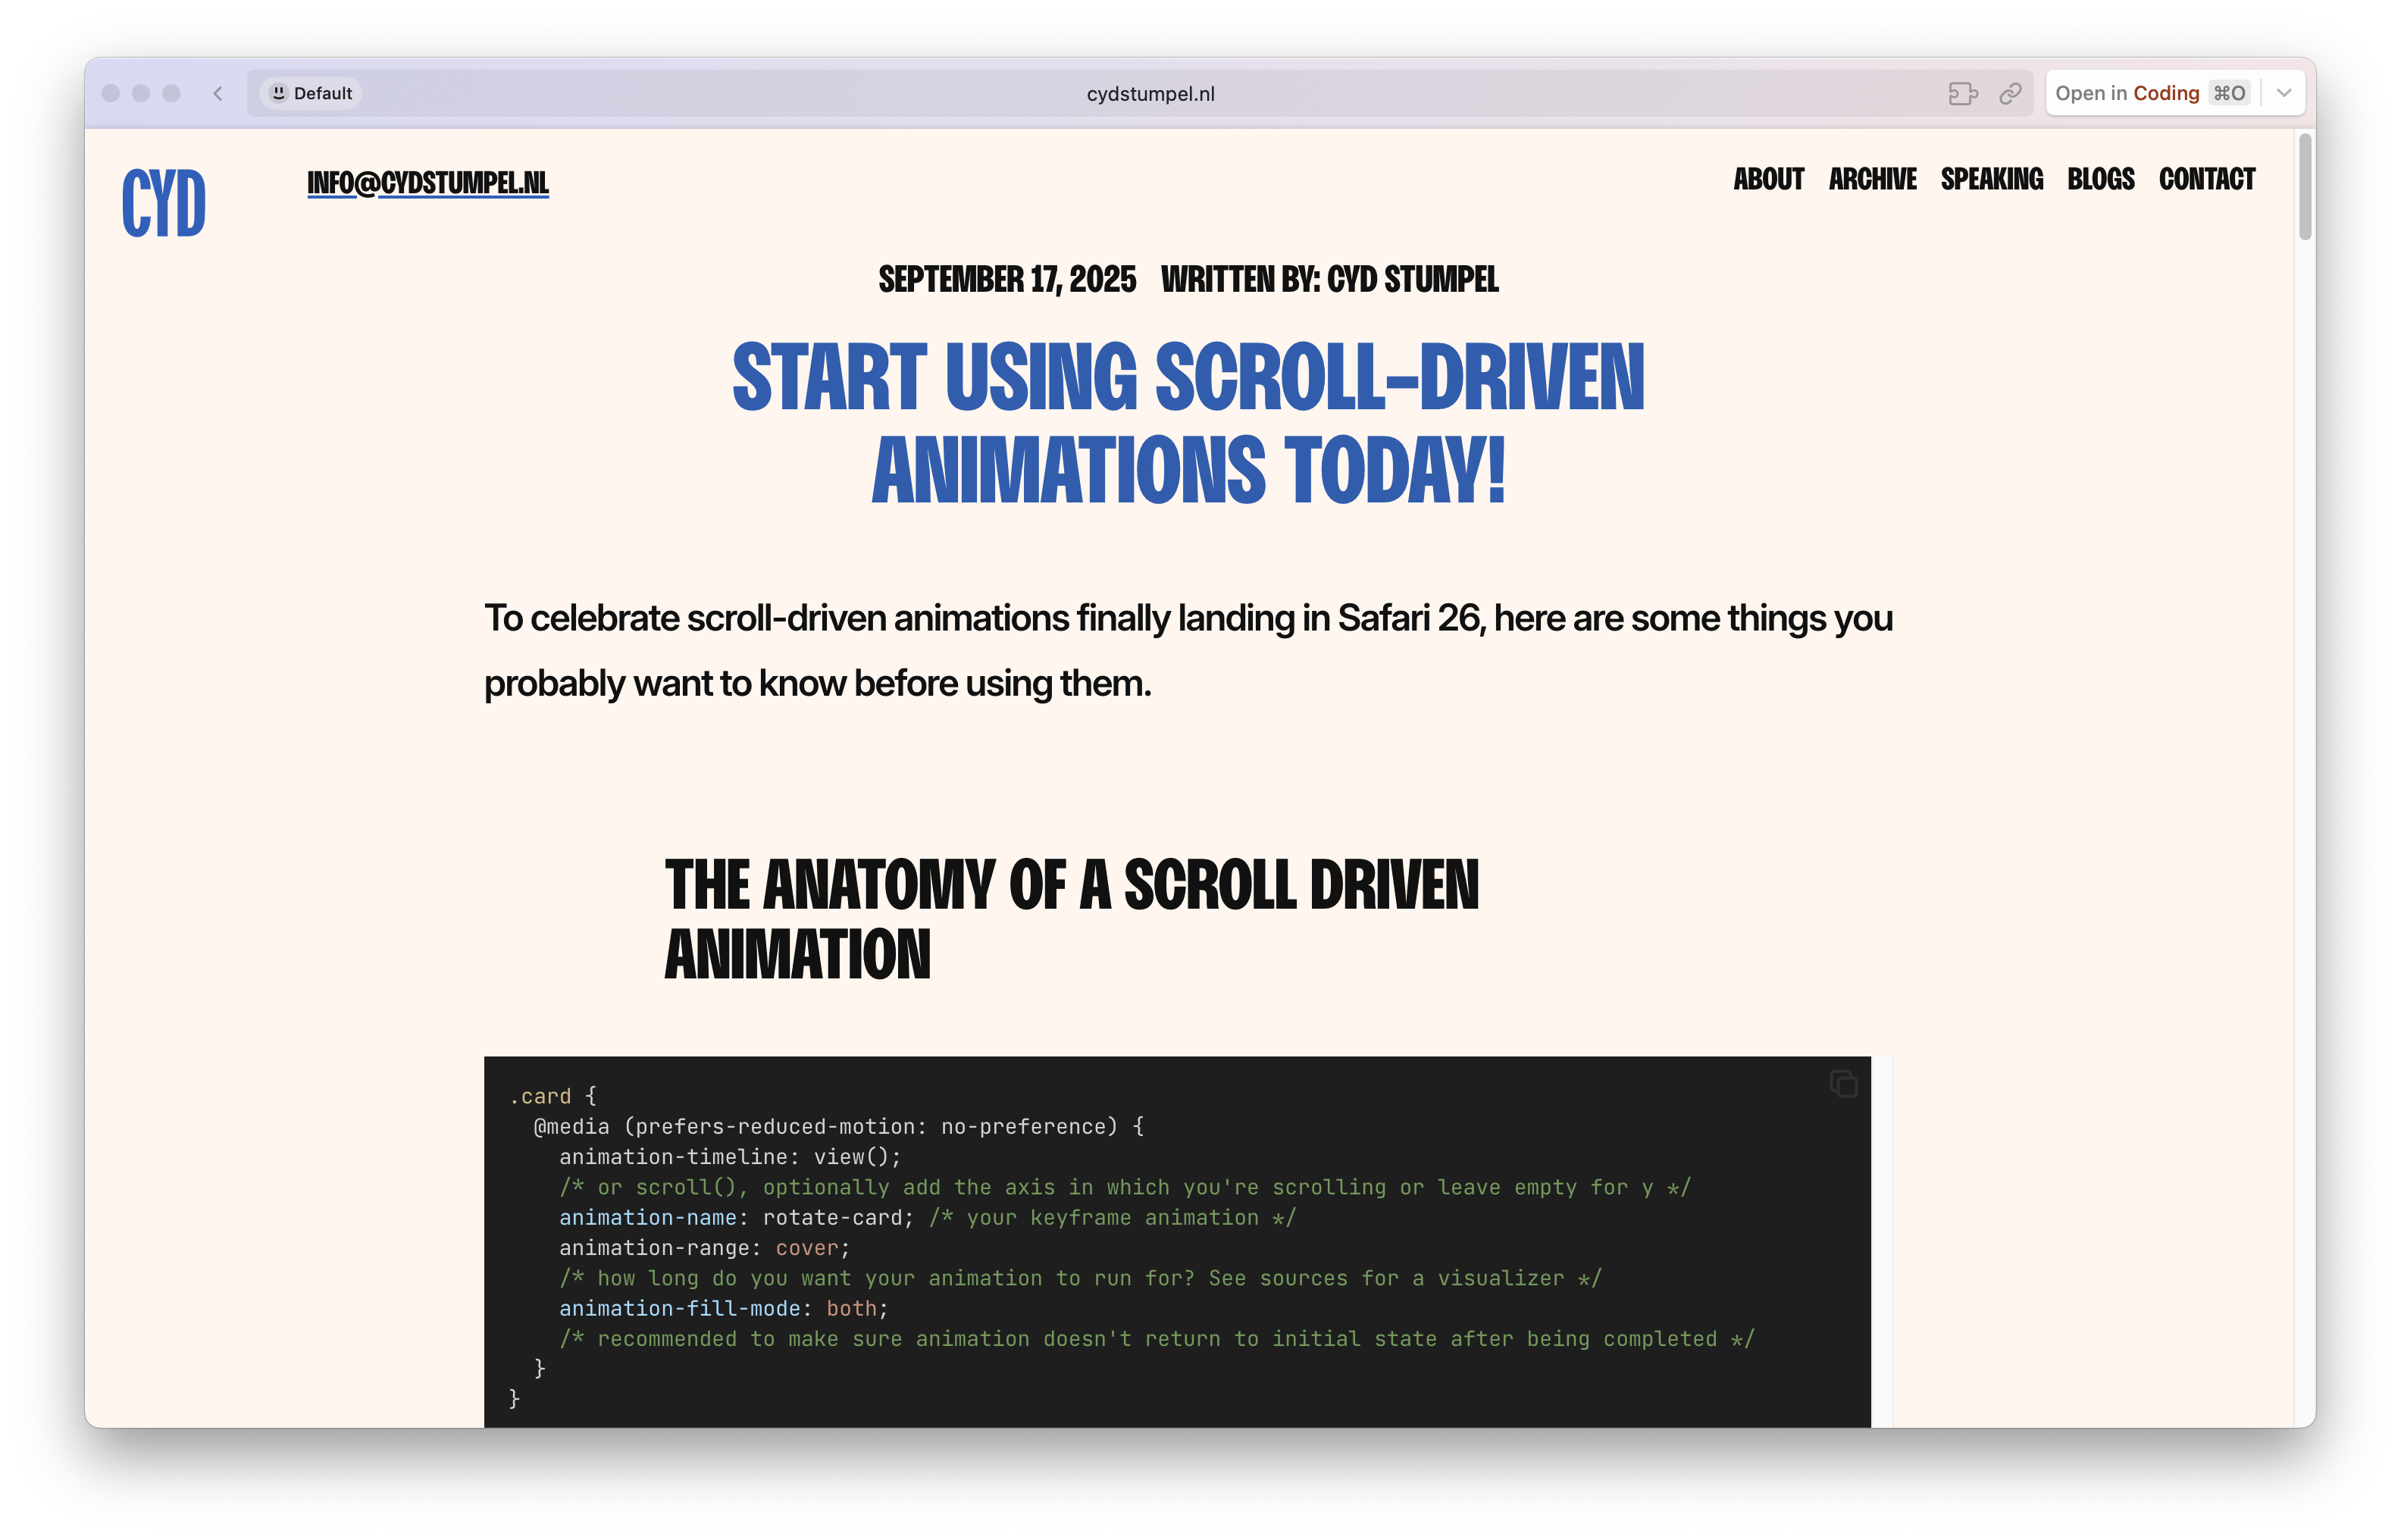Click the cydstumpel.nl address bar
Screen dimensions: 2401x1540
click(1150, 93)
